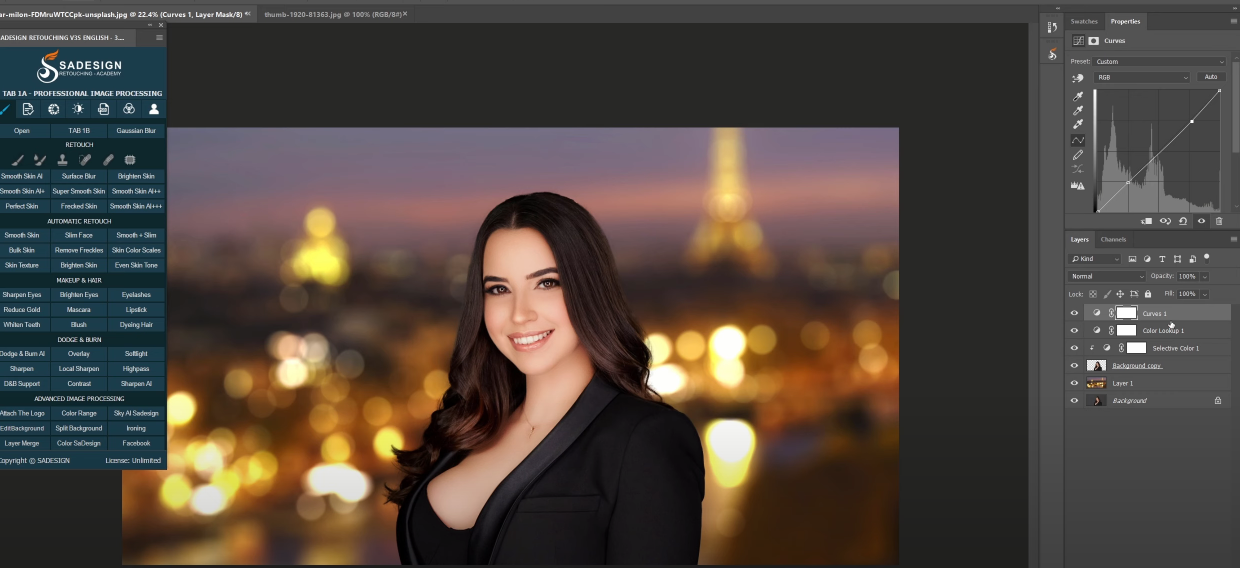Select the white point eyedropper in Curves
Image resolution: width=1240 pixels, height=568 pixels.
click(x=1078, y=124)
